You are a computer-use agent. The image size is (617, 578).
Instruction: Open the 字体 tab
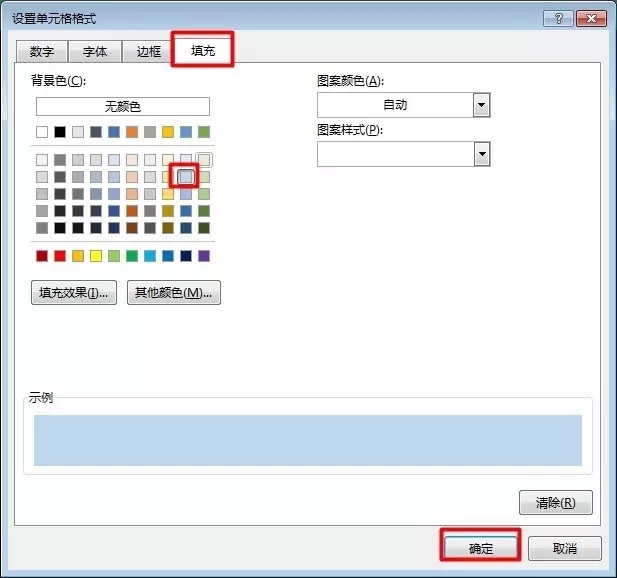(95, 51)
